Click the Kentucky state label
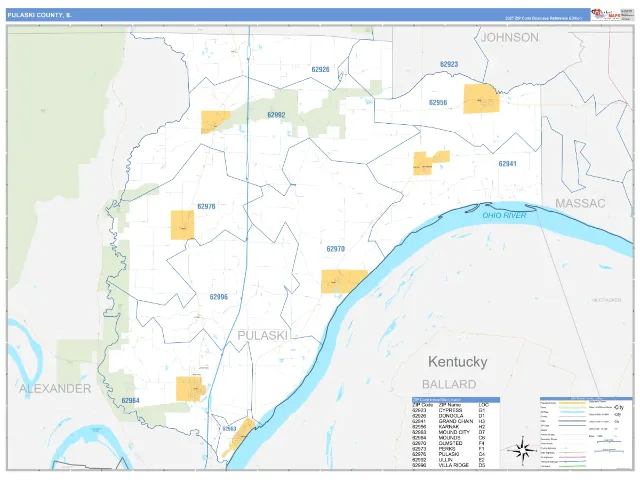 458,362
